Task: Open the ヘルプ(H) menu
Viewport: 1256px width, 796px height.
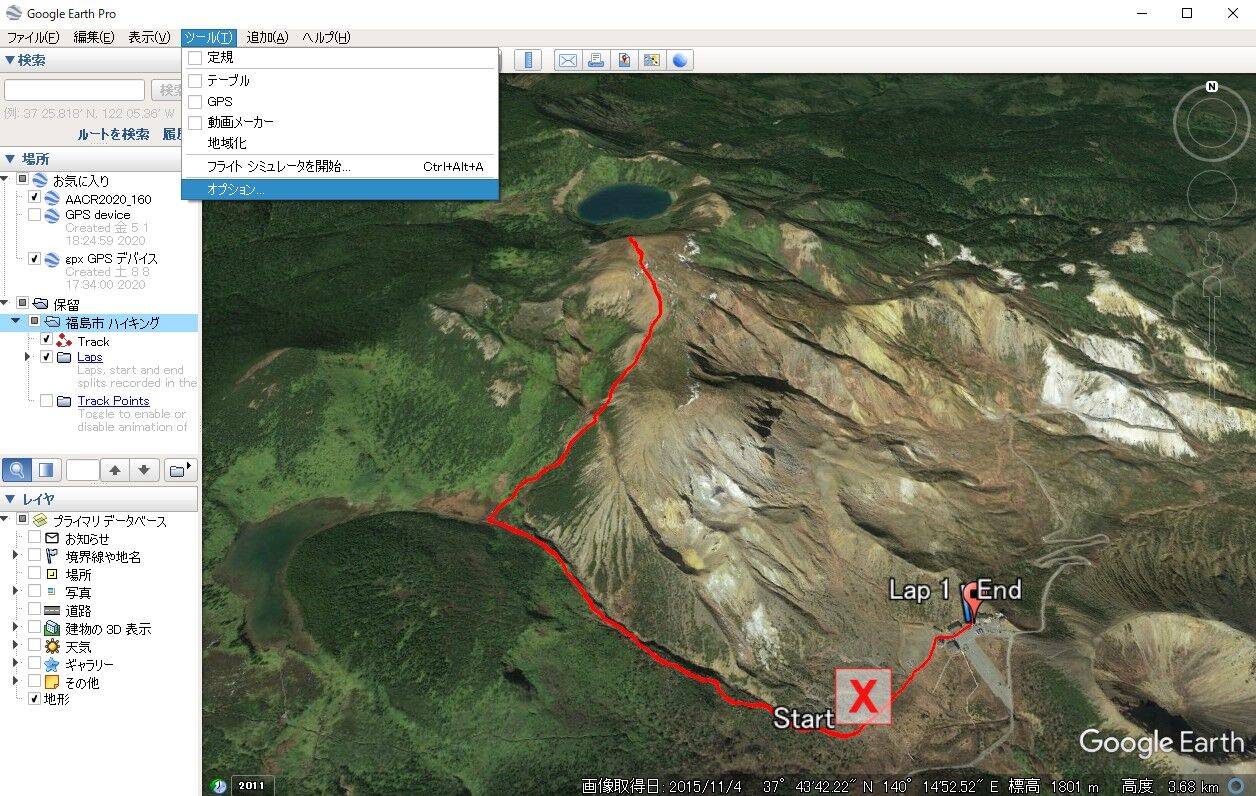Action: (326, 37)
